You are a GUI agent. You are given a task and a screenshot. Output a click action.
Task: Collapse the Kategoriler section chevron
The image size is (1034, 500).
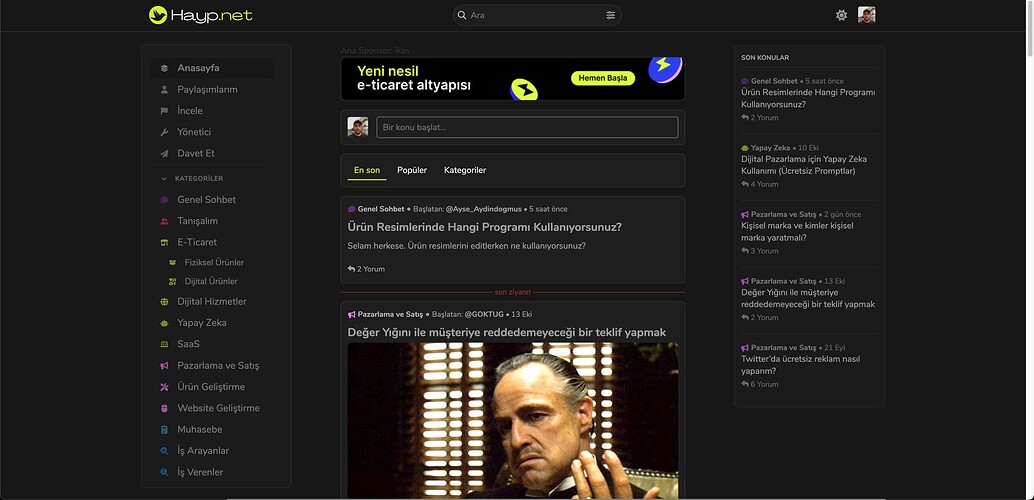click(x=164, y=179)
